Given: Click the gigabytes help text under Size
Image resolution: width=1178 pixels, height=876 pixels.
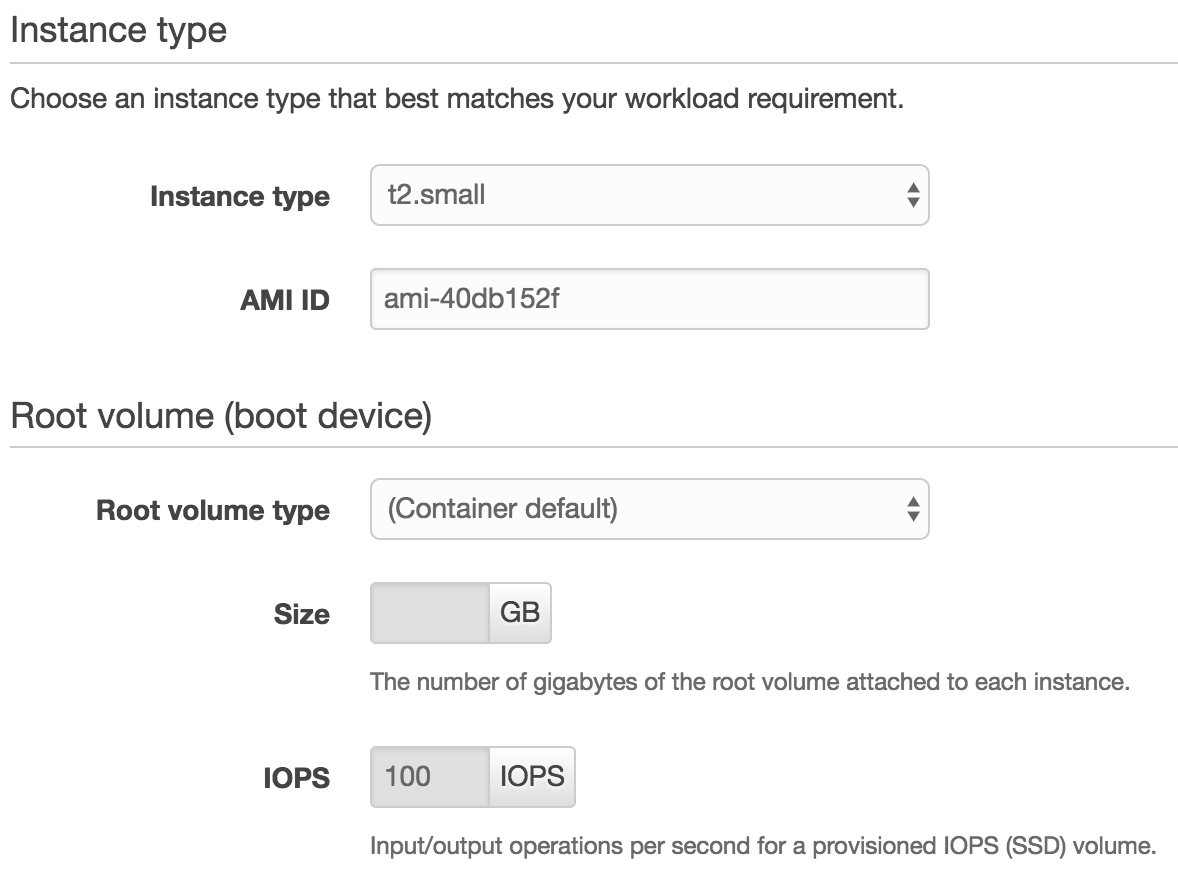Looking at the screenshot, I should coord(750,682).
